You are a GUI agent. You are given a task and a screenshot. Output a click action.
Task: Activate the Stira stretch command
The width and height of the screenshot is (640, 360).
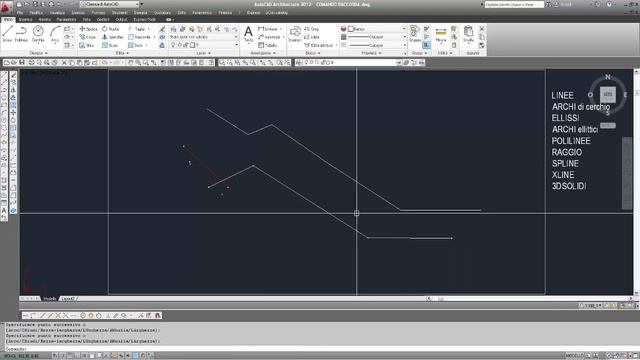(x=87, y=45)
